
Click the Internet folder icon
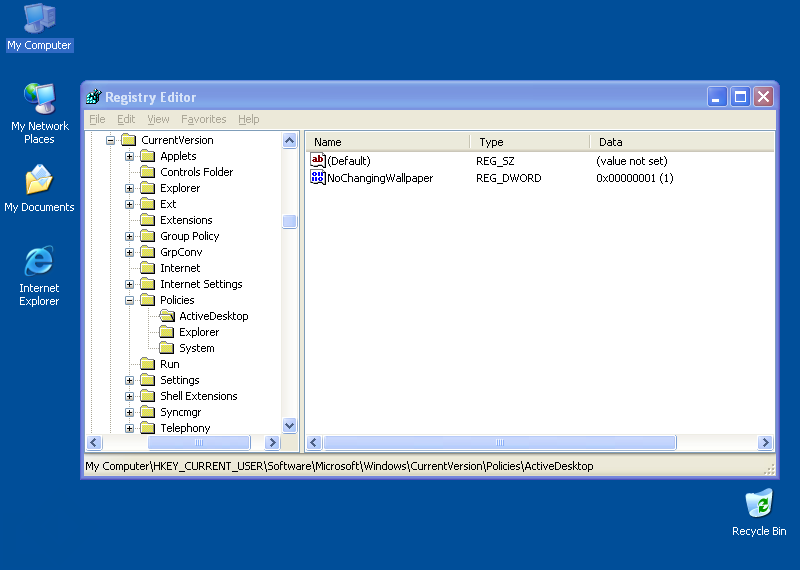pyautogui.click(x=147, y=268)
